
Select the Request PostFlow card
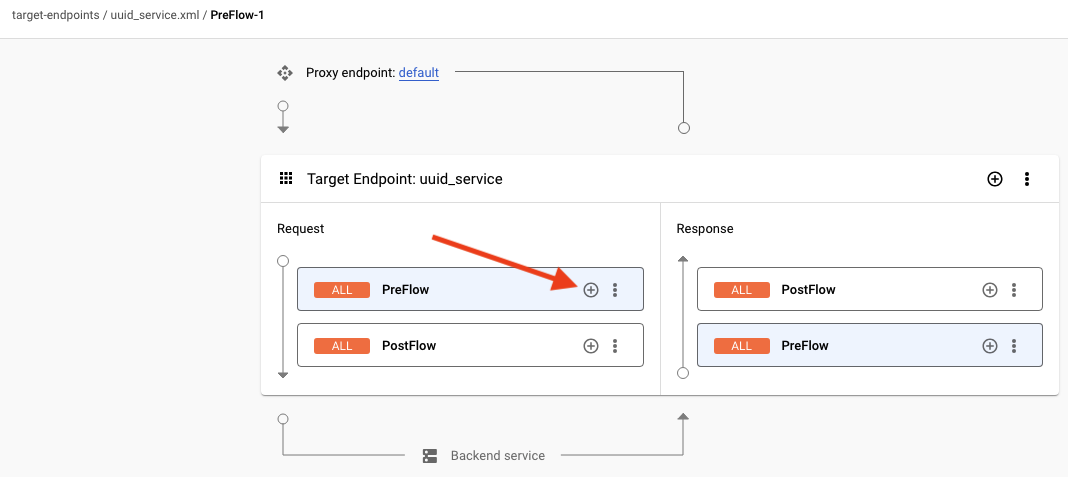click(x=471, y=345)
